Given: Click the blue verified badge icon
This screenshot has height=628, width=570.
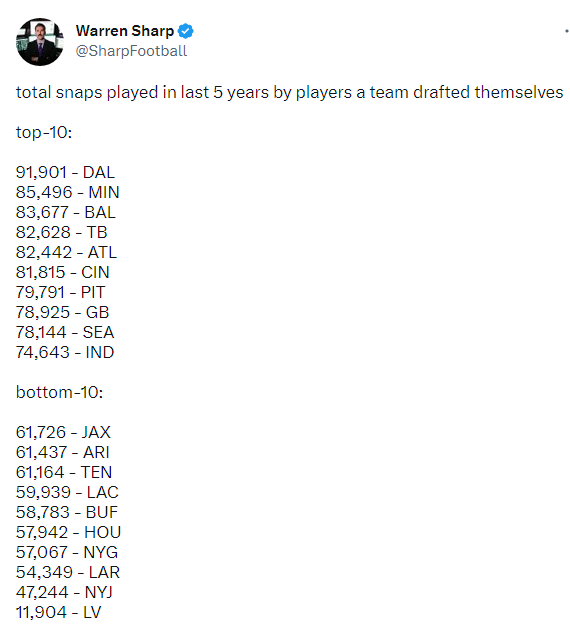Looking at the screenshot, I should pyautogui.click(x=185, y=31).
